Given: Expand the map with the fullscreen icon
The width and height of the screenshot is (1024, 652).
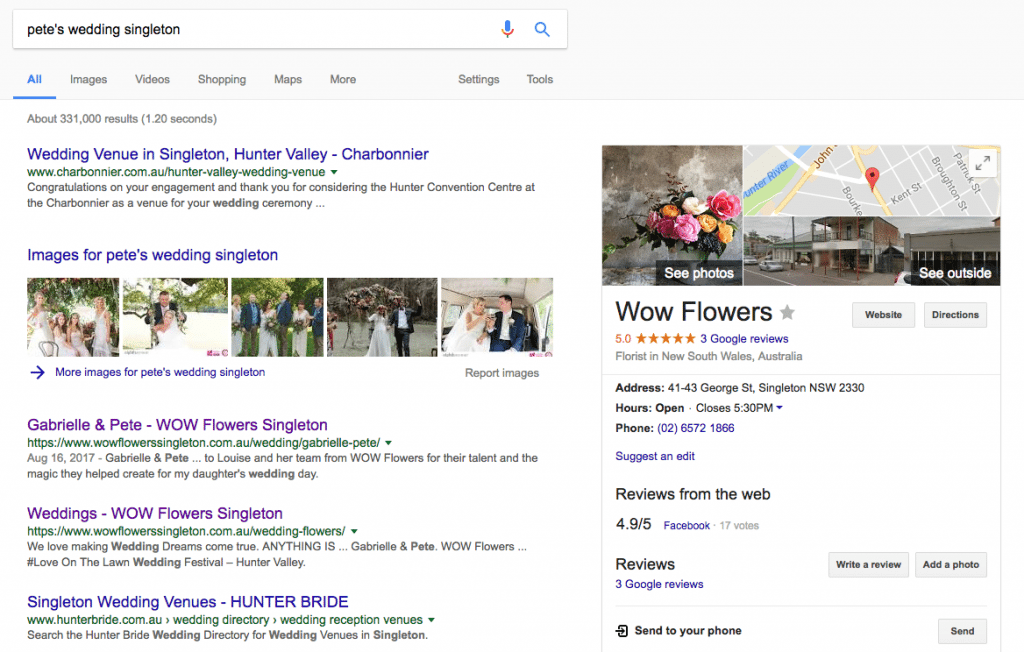Looking at the screenshot, I should click(983, 163).
